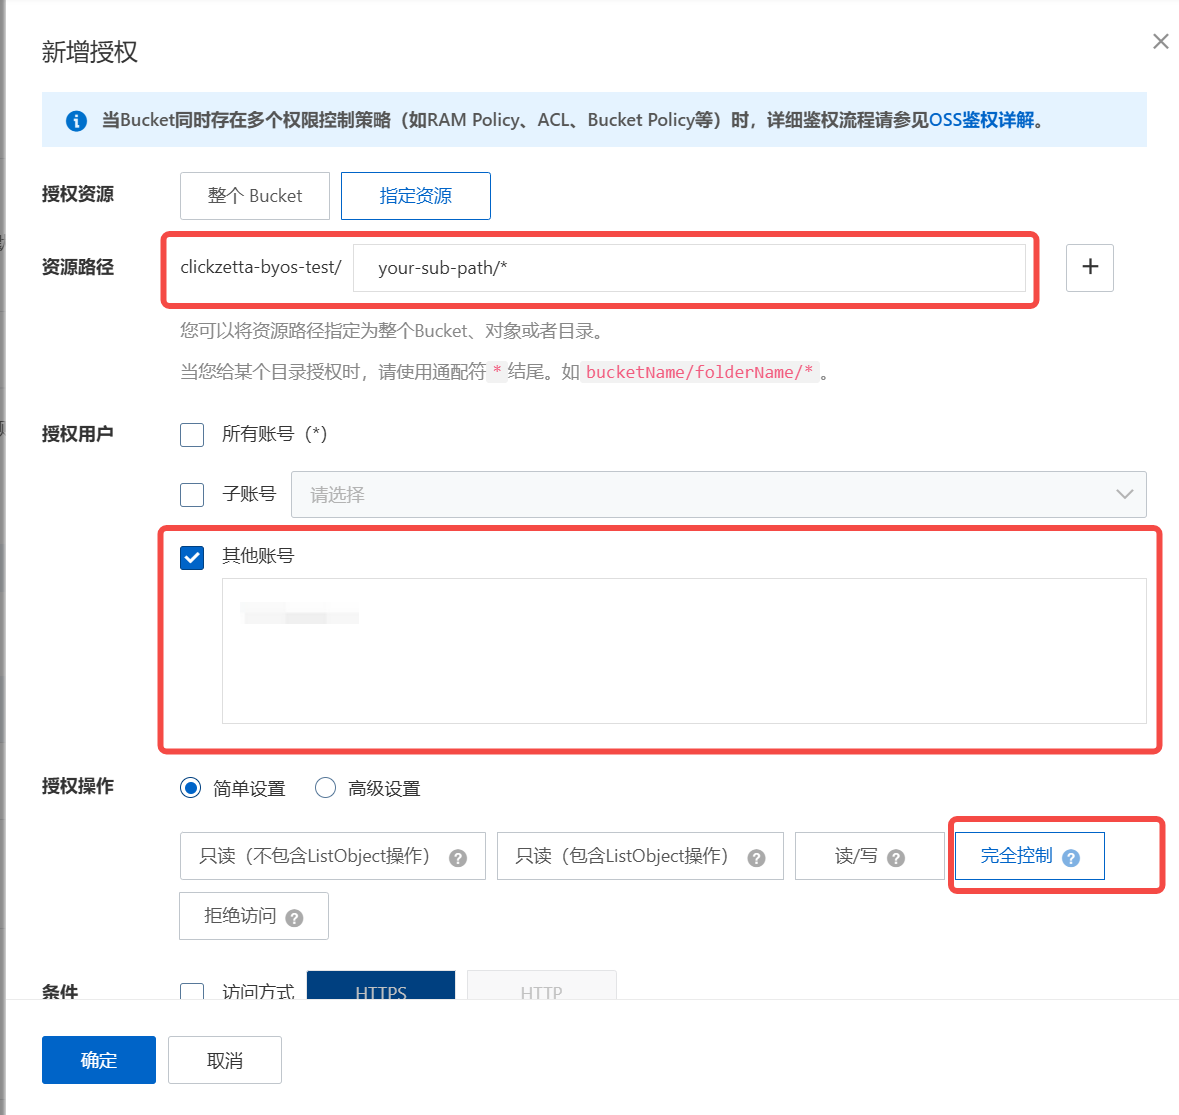This screenshot has height=1115, width=1179.
Task: Click help icon next to 拒绝访问
Action: point(294,918)
